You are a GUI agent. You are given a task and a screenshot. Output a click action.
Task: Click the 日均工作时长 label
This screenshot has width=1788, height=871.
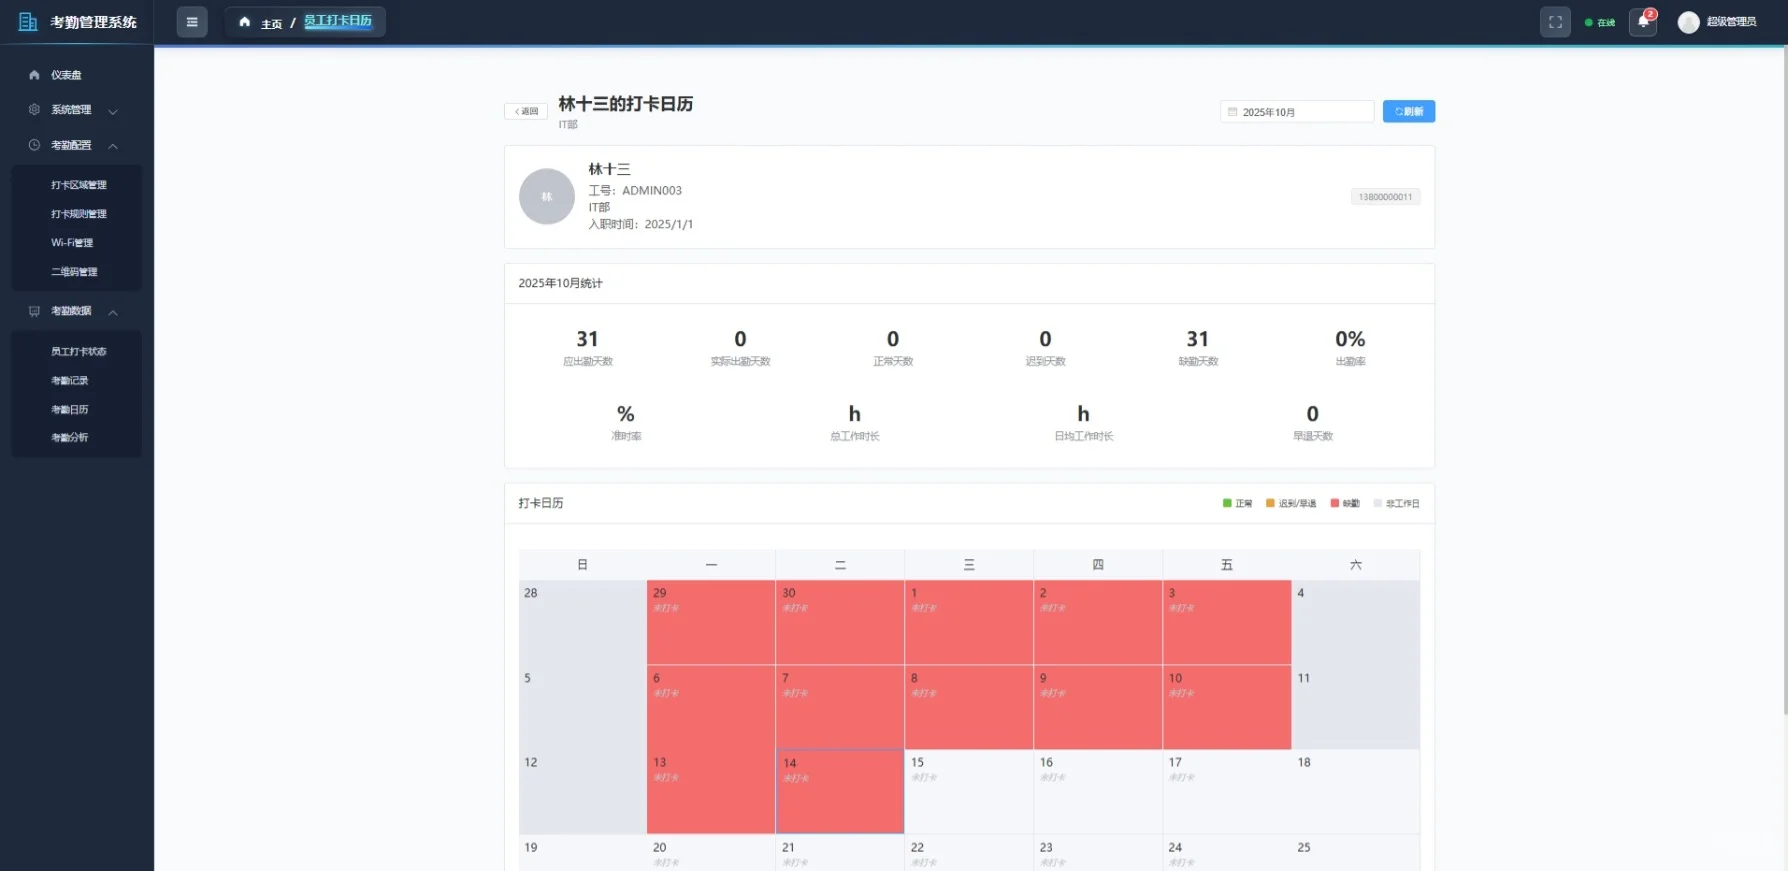pyautogui.click(x=1083, y=437)
